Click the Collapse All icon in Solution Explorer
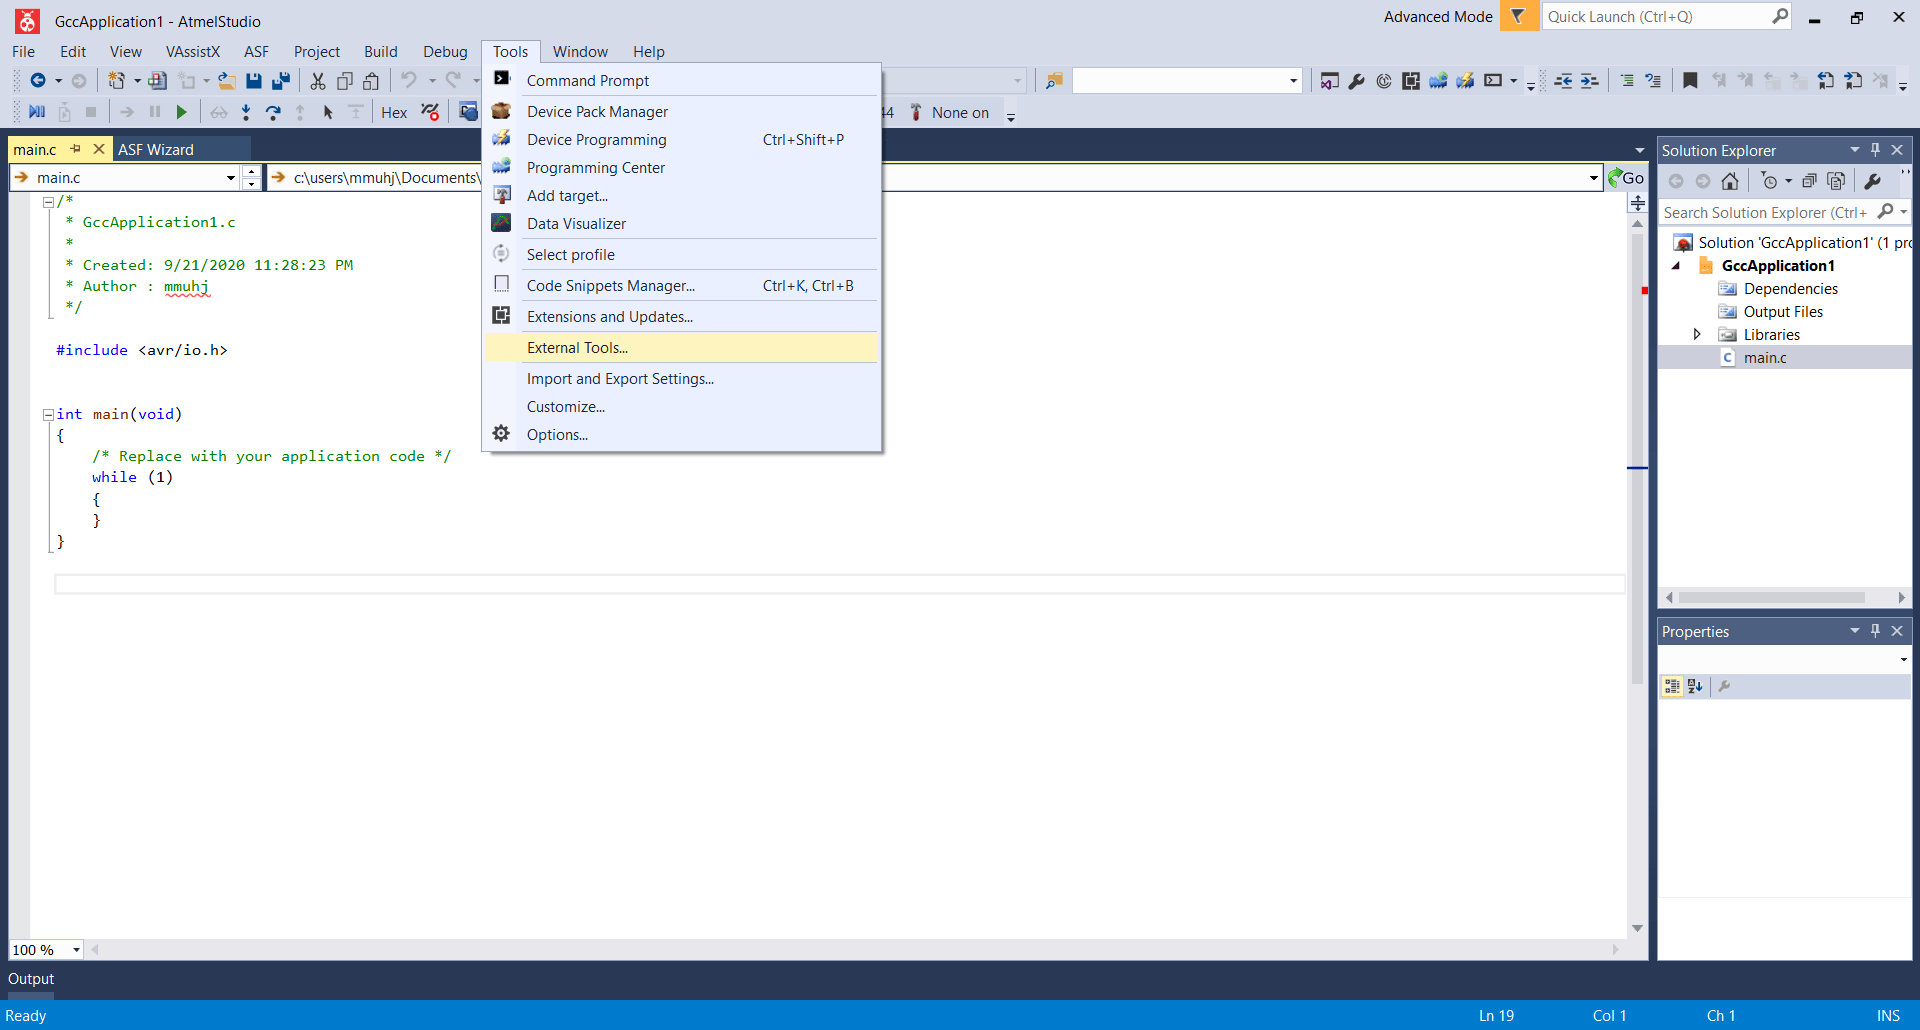Viewport: 1920px width, 1030px height. (x=1809, y=181)
